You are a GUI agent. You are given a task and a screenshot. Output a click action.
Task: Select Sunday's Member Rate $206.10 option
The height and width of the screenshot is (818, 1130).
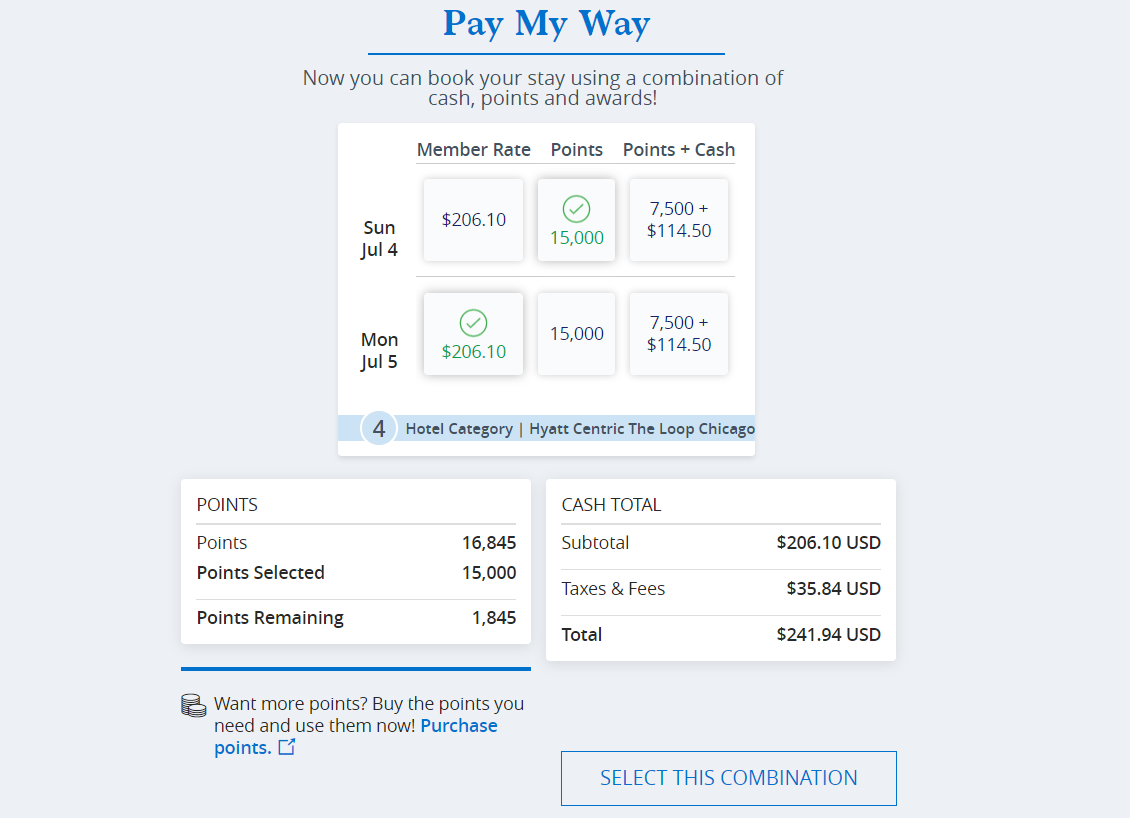click(x=473, y=219)
